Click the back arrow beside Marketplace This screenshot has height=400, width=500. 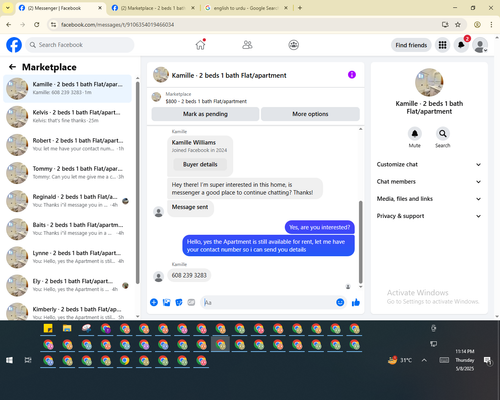(12, 67)
